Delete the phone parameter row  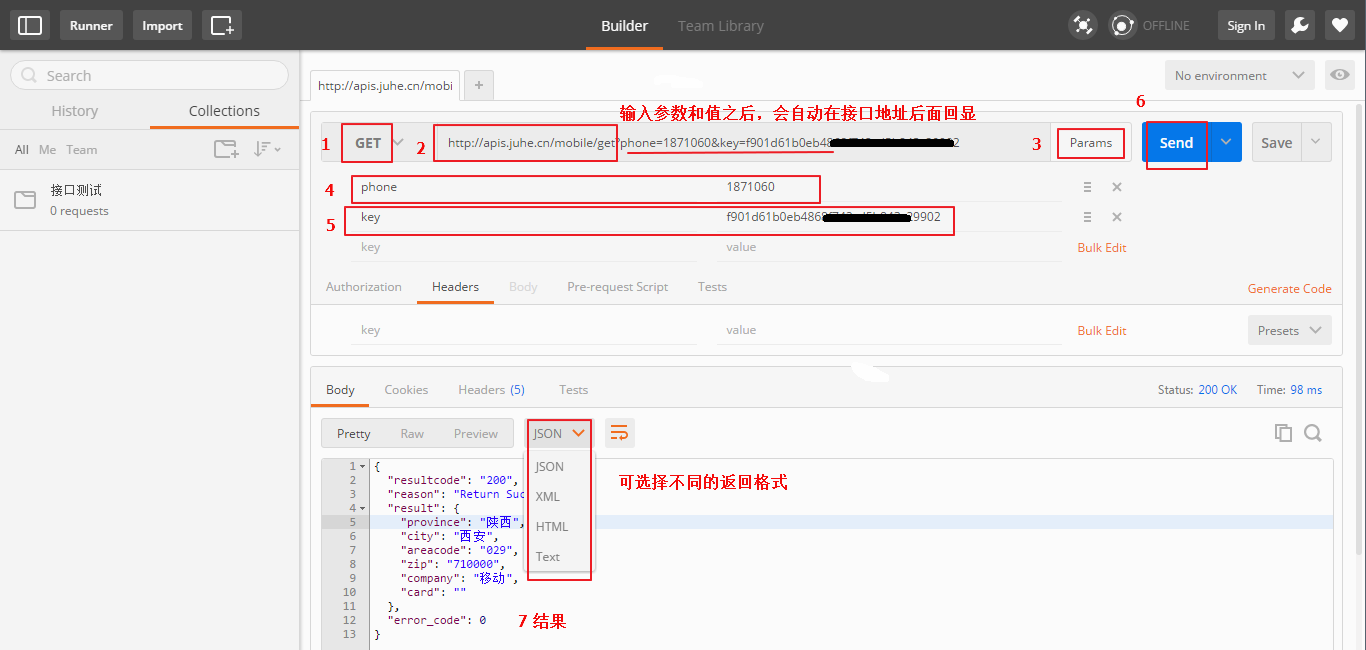[1117, 187]
